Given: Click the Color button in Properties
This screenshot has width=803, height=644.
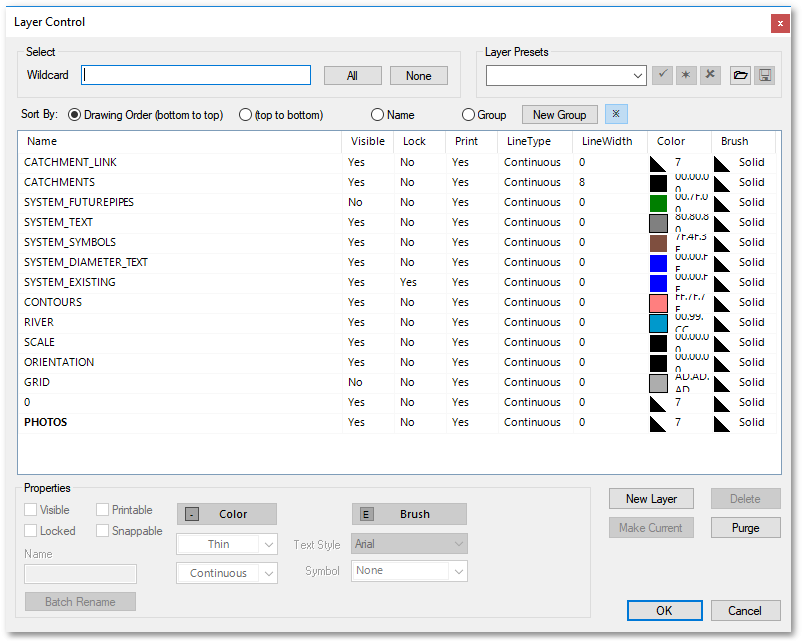Looking at the screenshot, I should click(227, 514).
